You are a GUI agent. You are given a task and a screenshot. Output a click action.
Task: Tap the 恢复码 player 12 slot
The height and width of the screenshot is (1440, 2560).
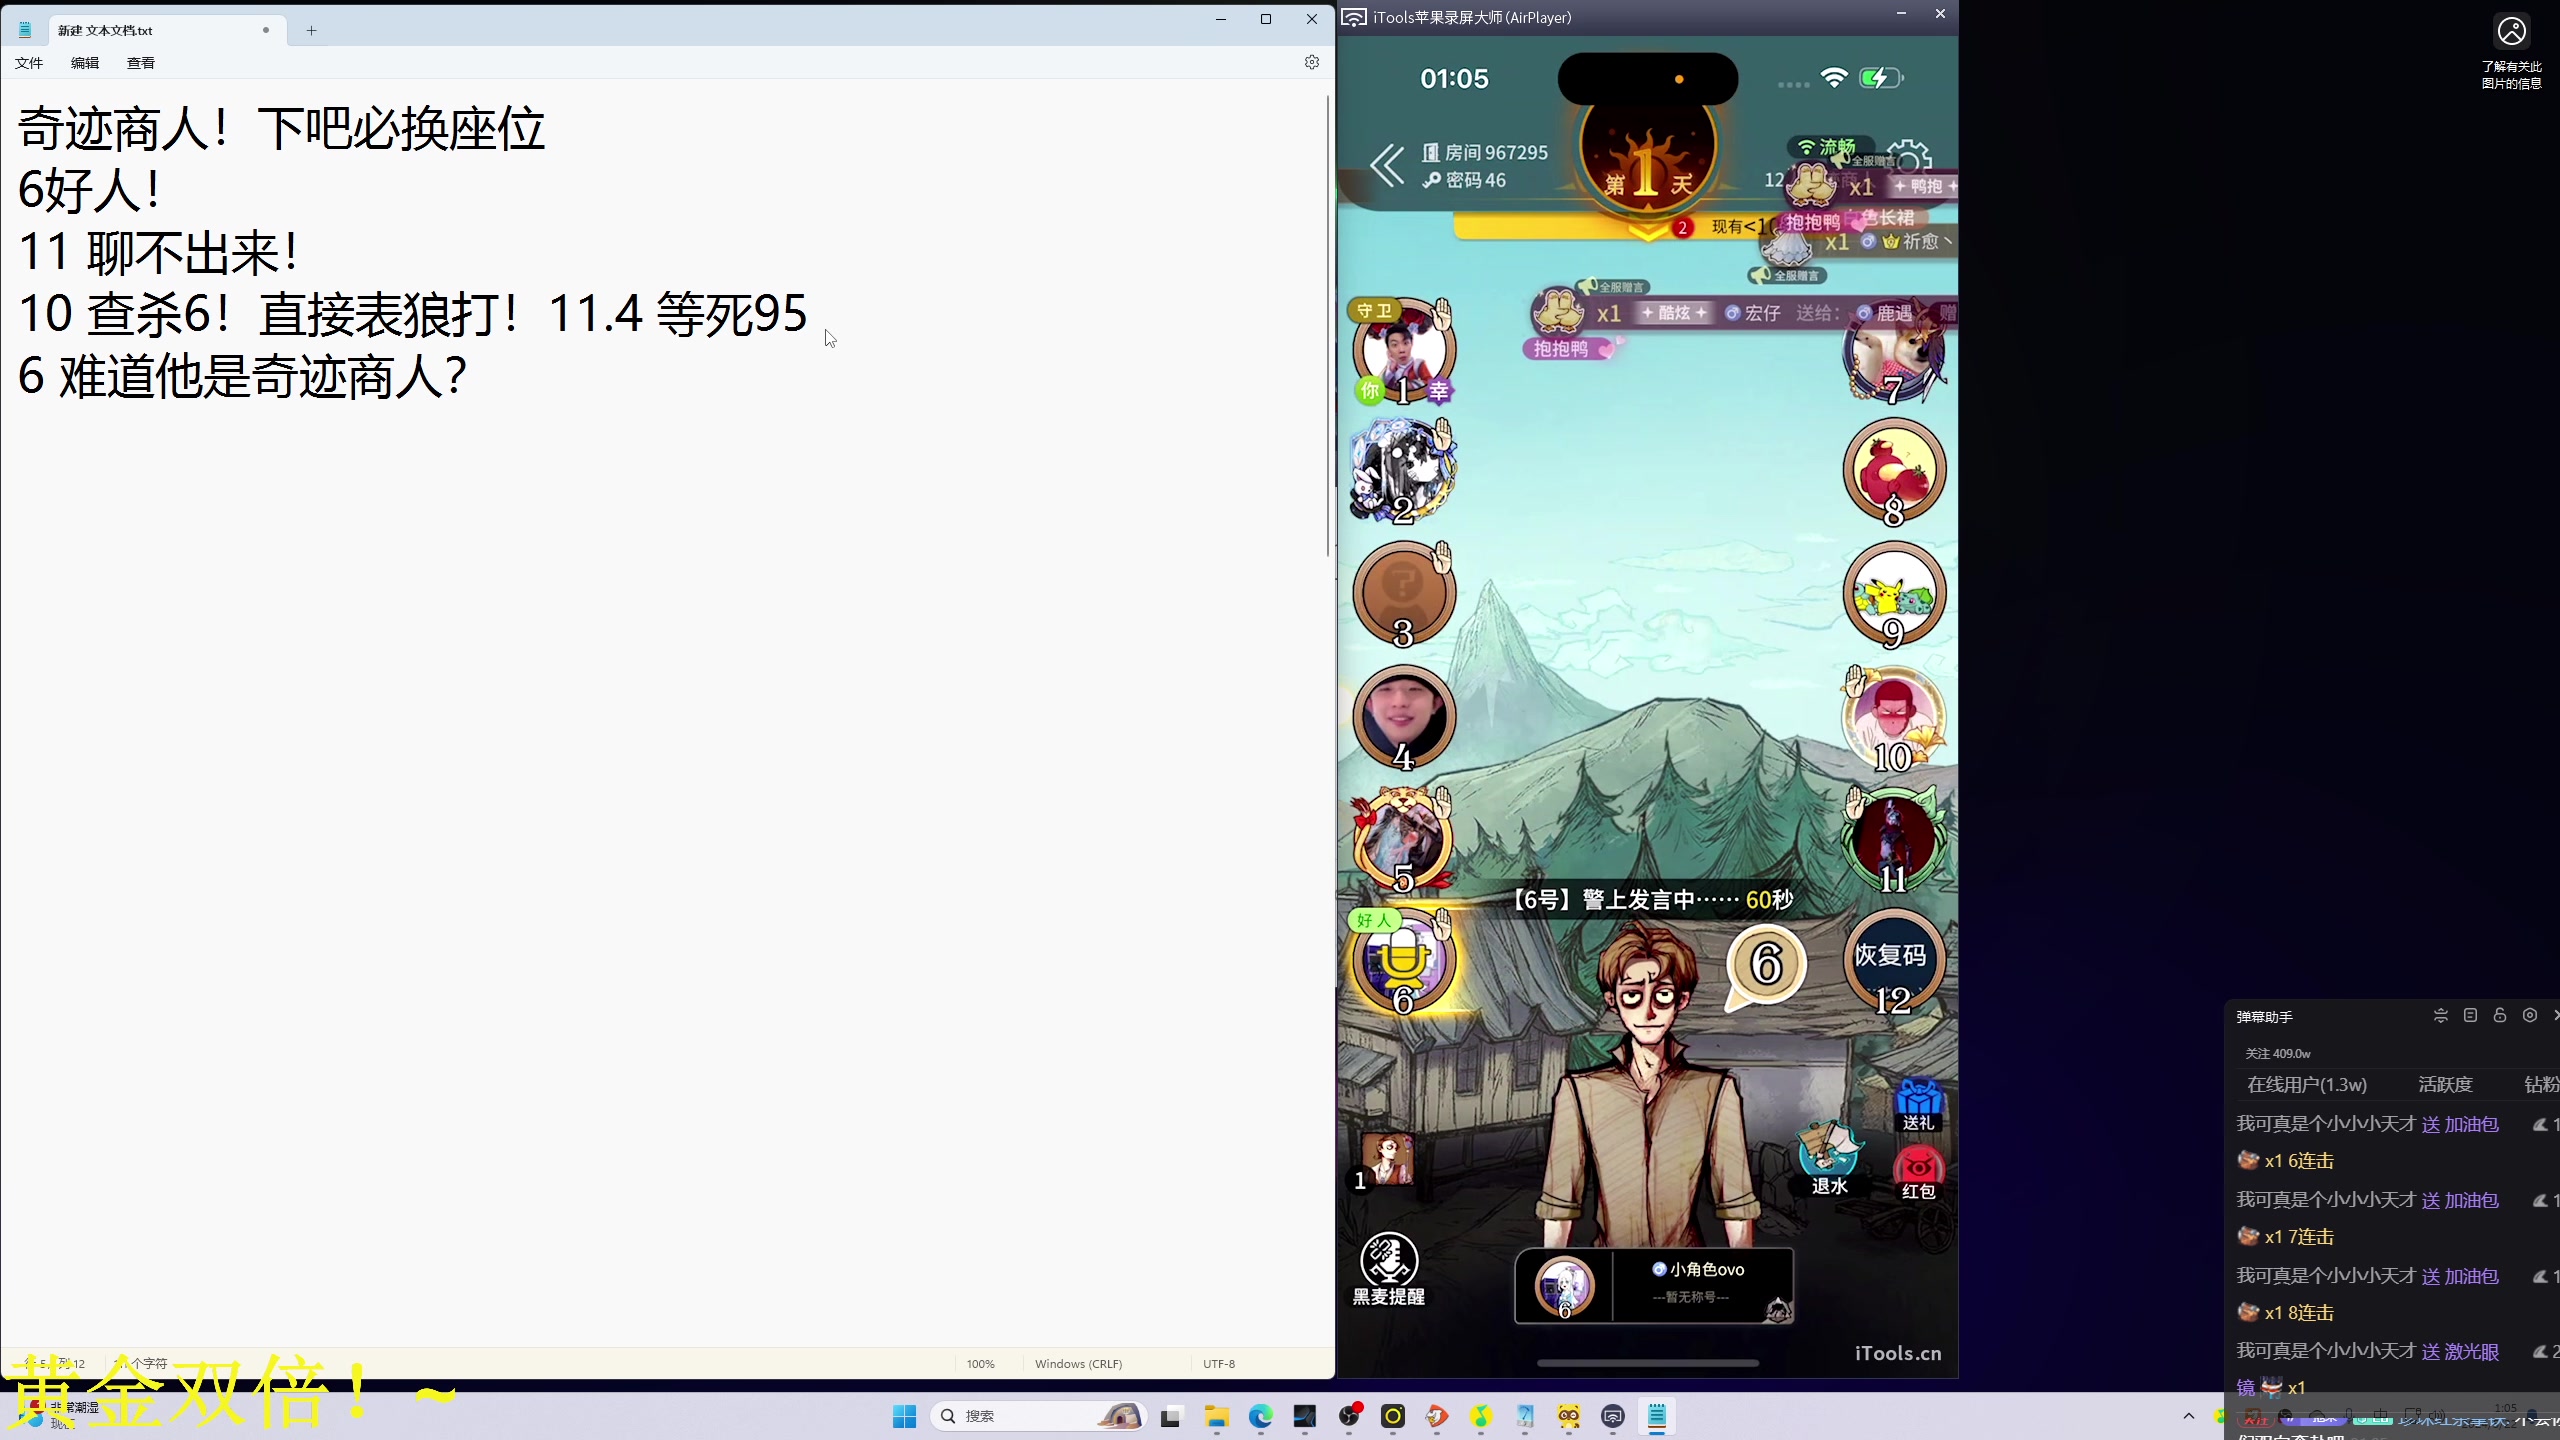[x=1894, y=961]
